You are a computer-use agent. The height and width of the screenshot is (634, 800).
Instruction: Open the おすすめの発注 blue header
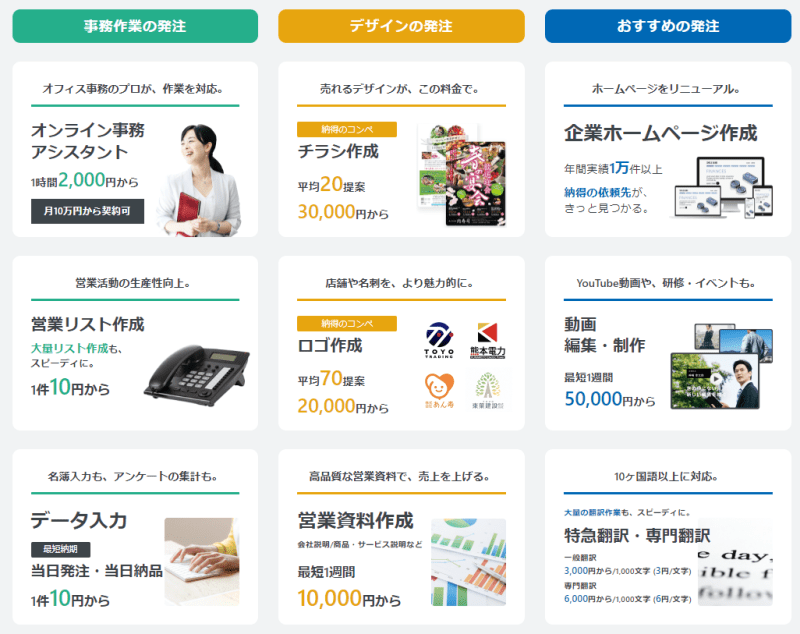click(x=668, y=26)
